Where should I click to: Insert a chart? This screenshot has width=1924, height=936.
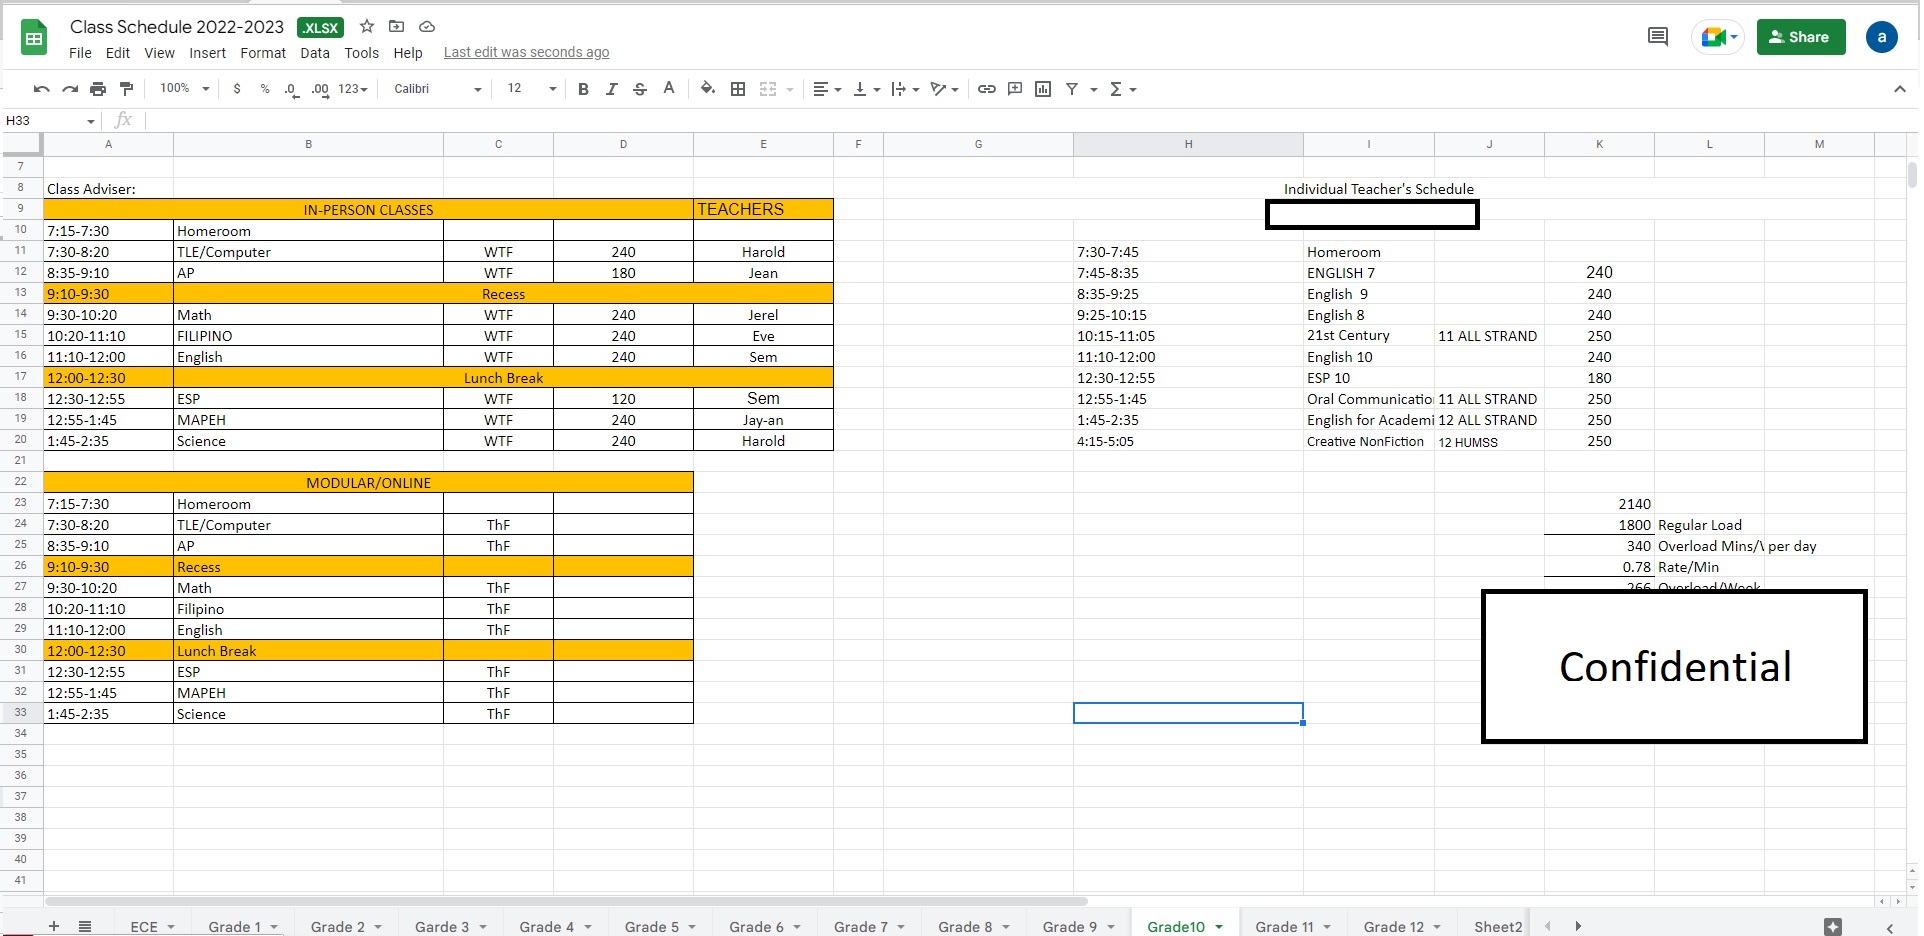tap(1043, 89)
